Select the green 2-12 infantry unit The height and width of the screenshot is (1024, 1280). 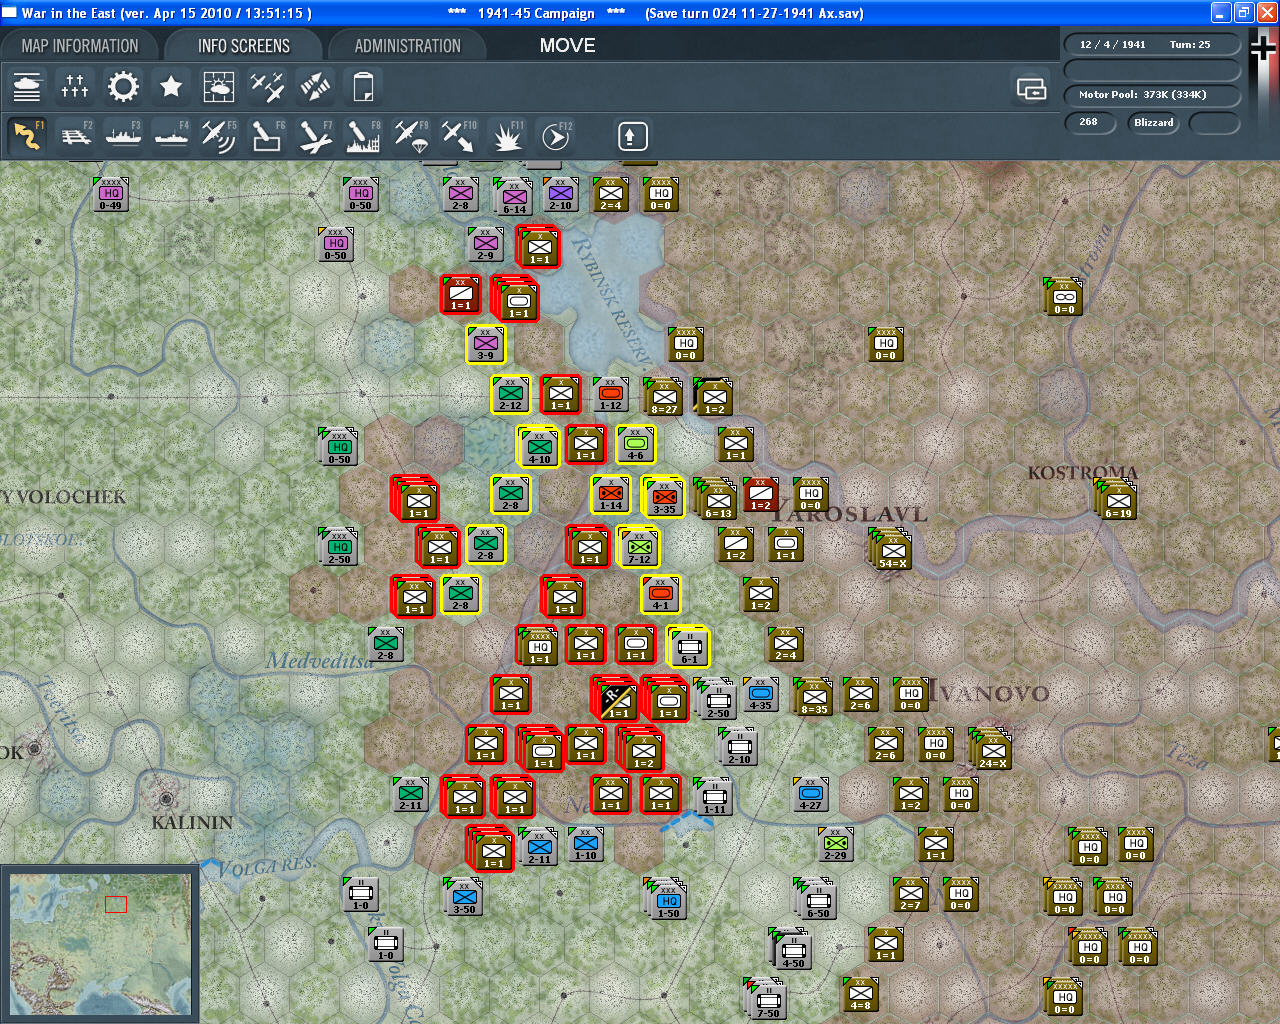point(511,395)
